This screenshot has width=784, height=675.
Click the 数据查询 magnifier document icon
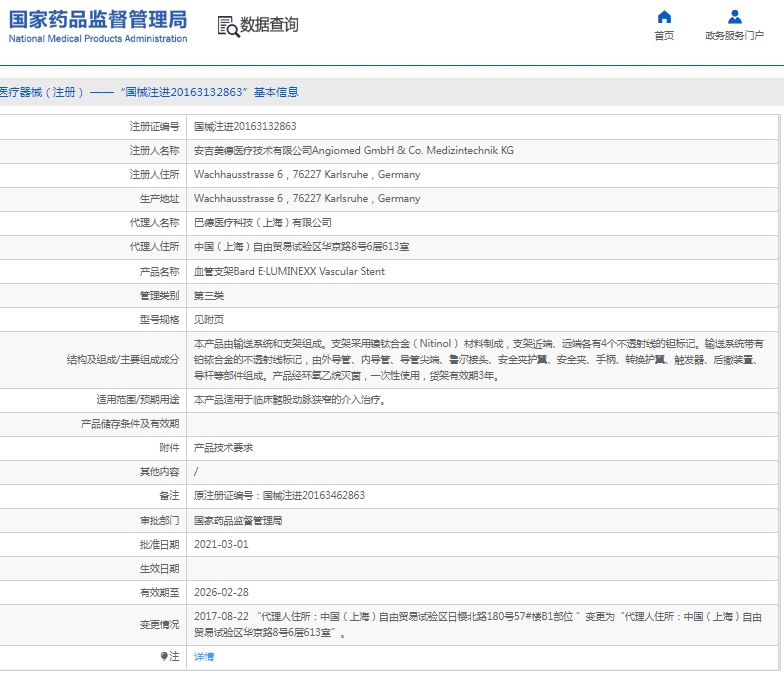[228, 26]
